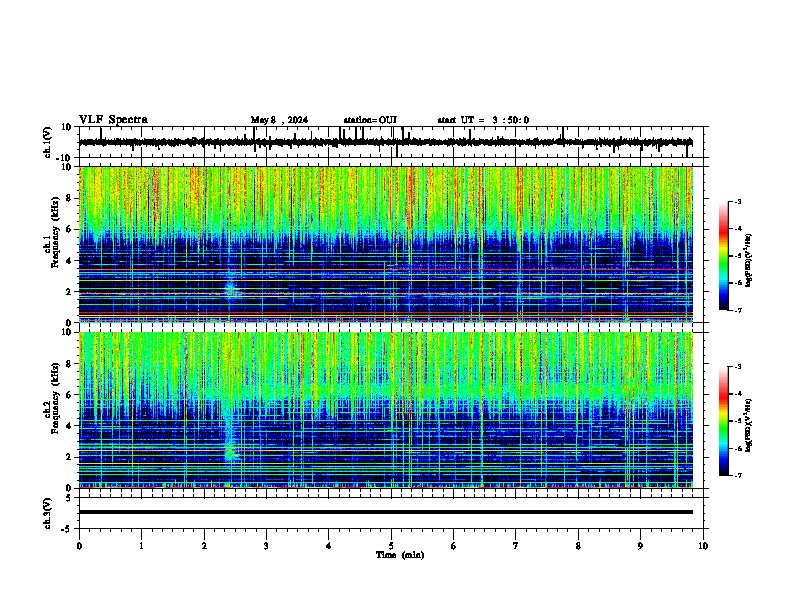Click the ch.1 waveform trace

(x=385, y=142)
